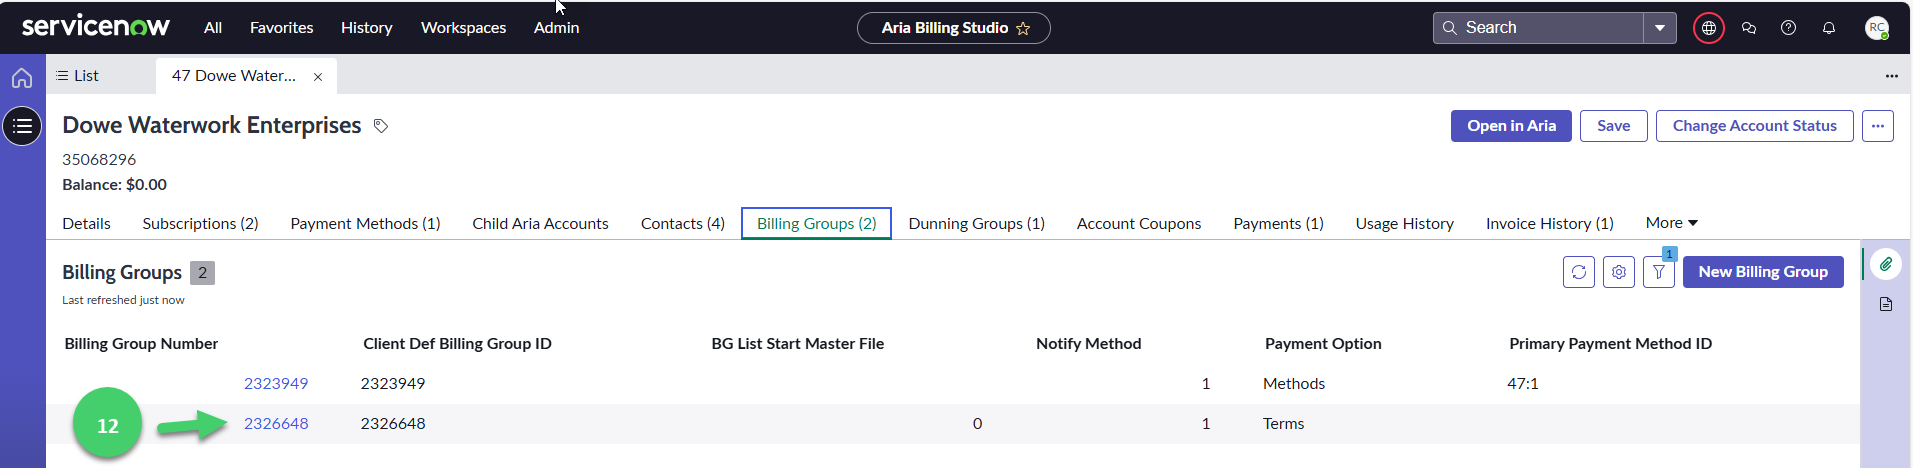The image size is (1913, 468).
Task: Sort by Payment Option column header
Action: [1323, 344]
